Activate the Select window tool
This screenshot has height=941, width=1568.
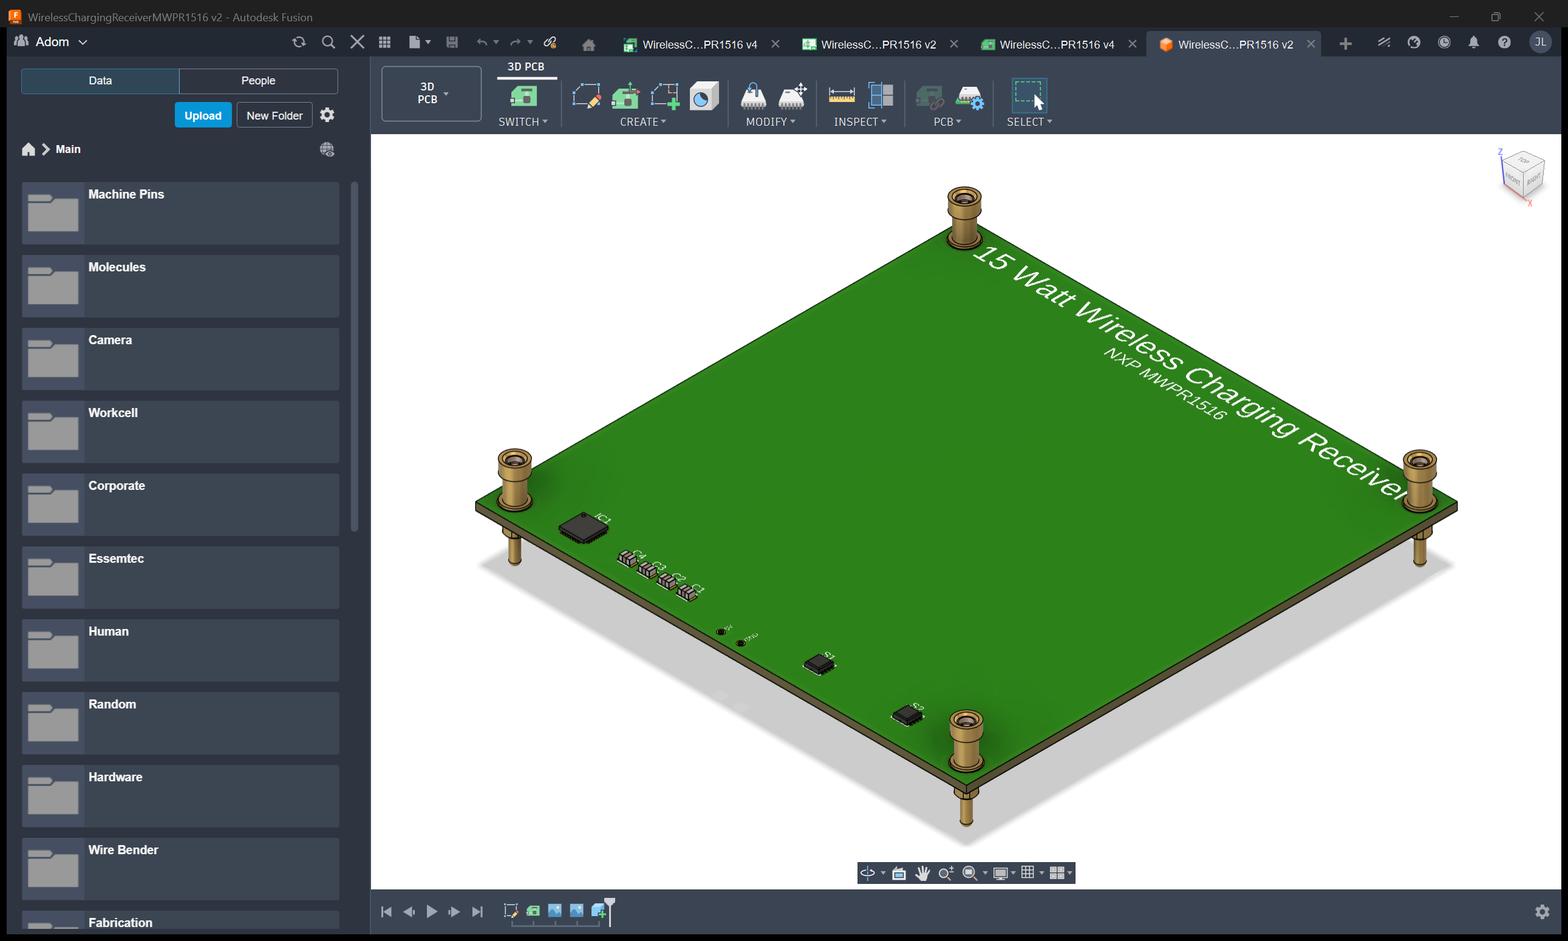pos(1028,95)
